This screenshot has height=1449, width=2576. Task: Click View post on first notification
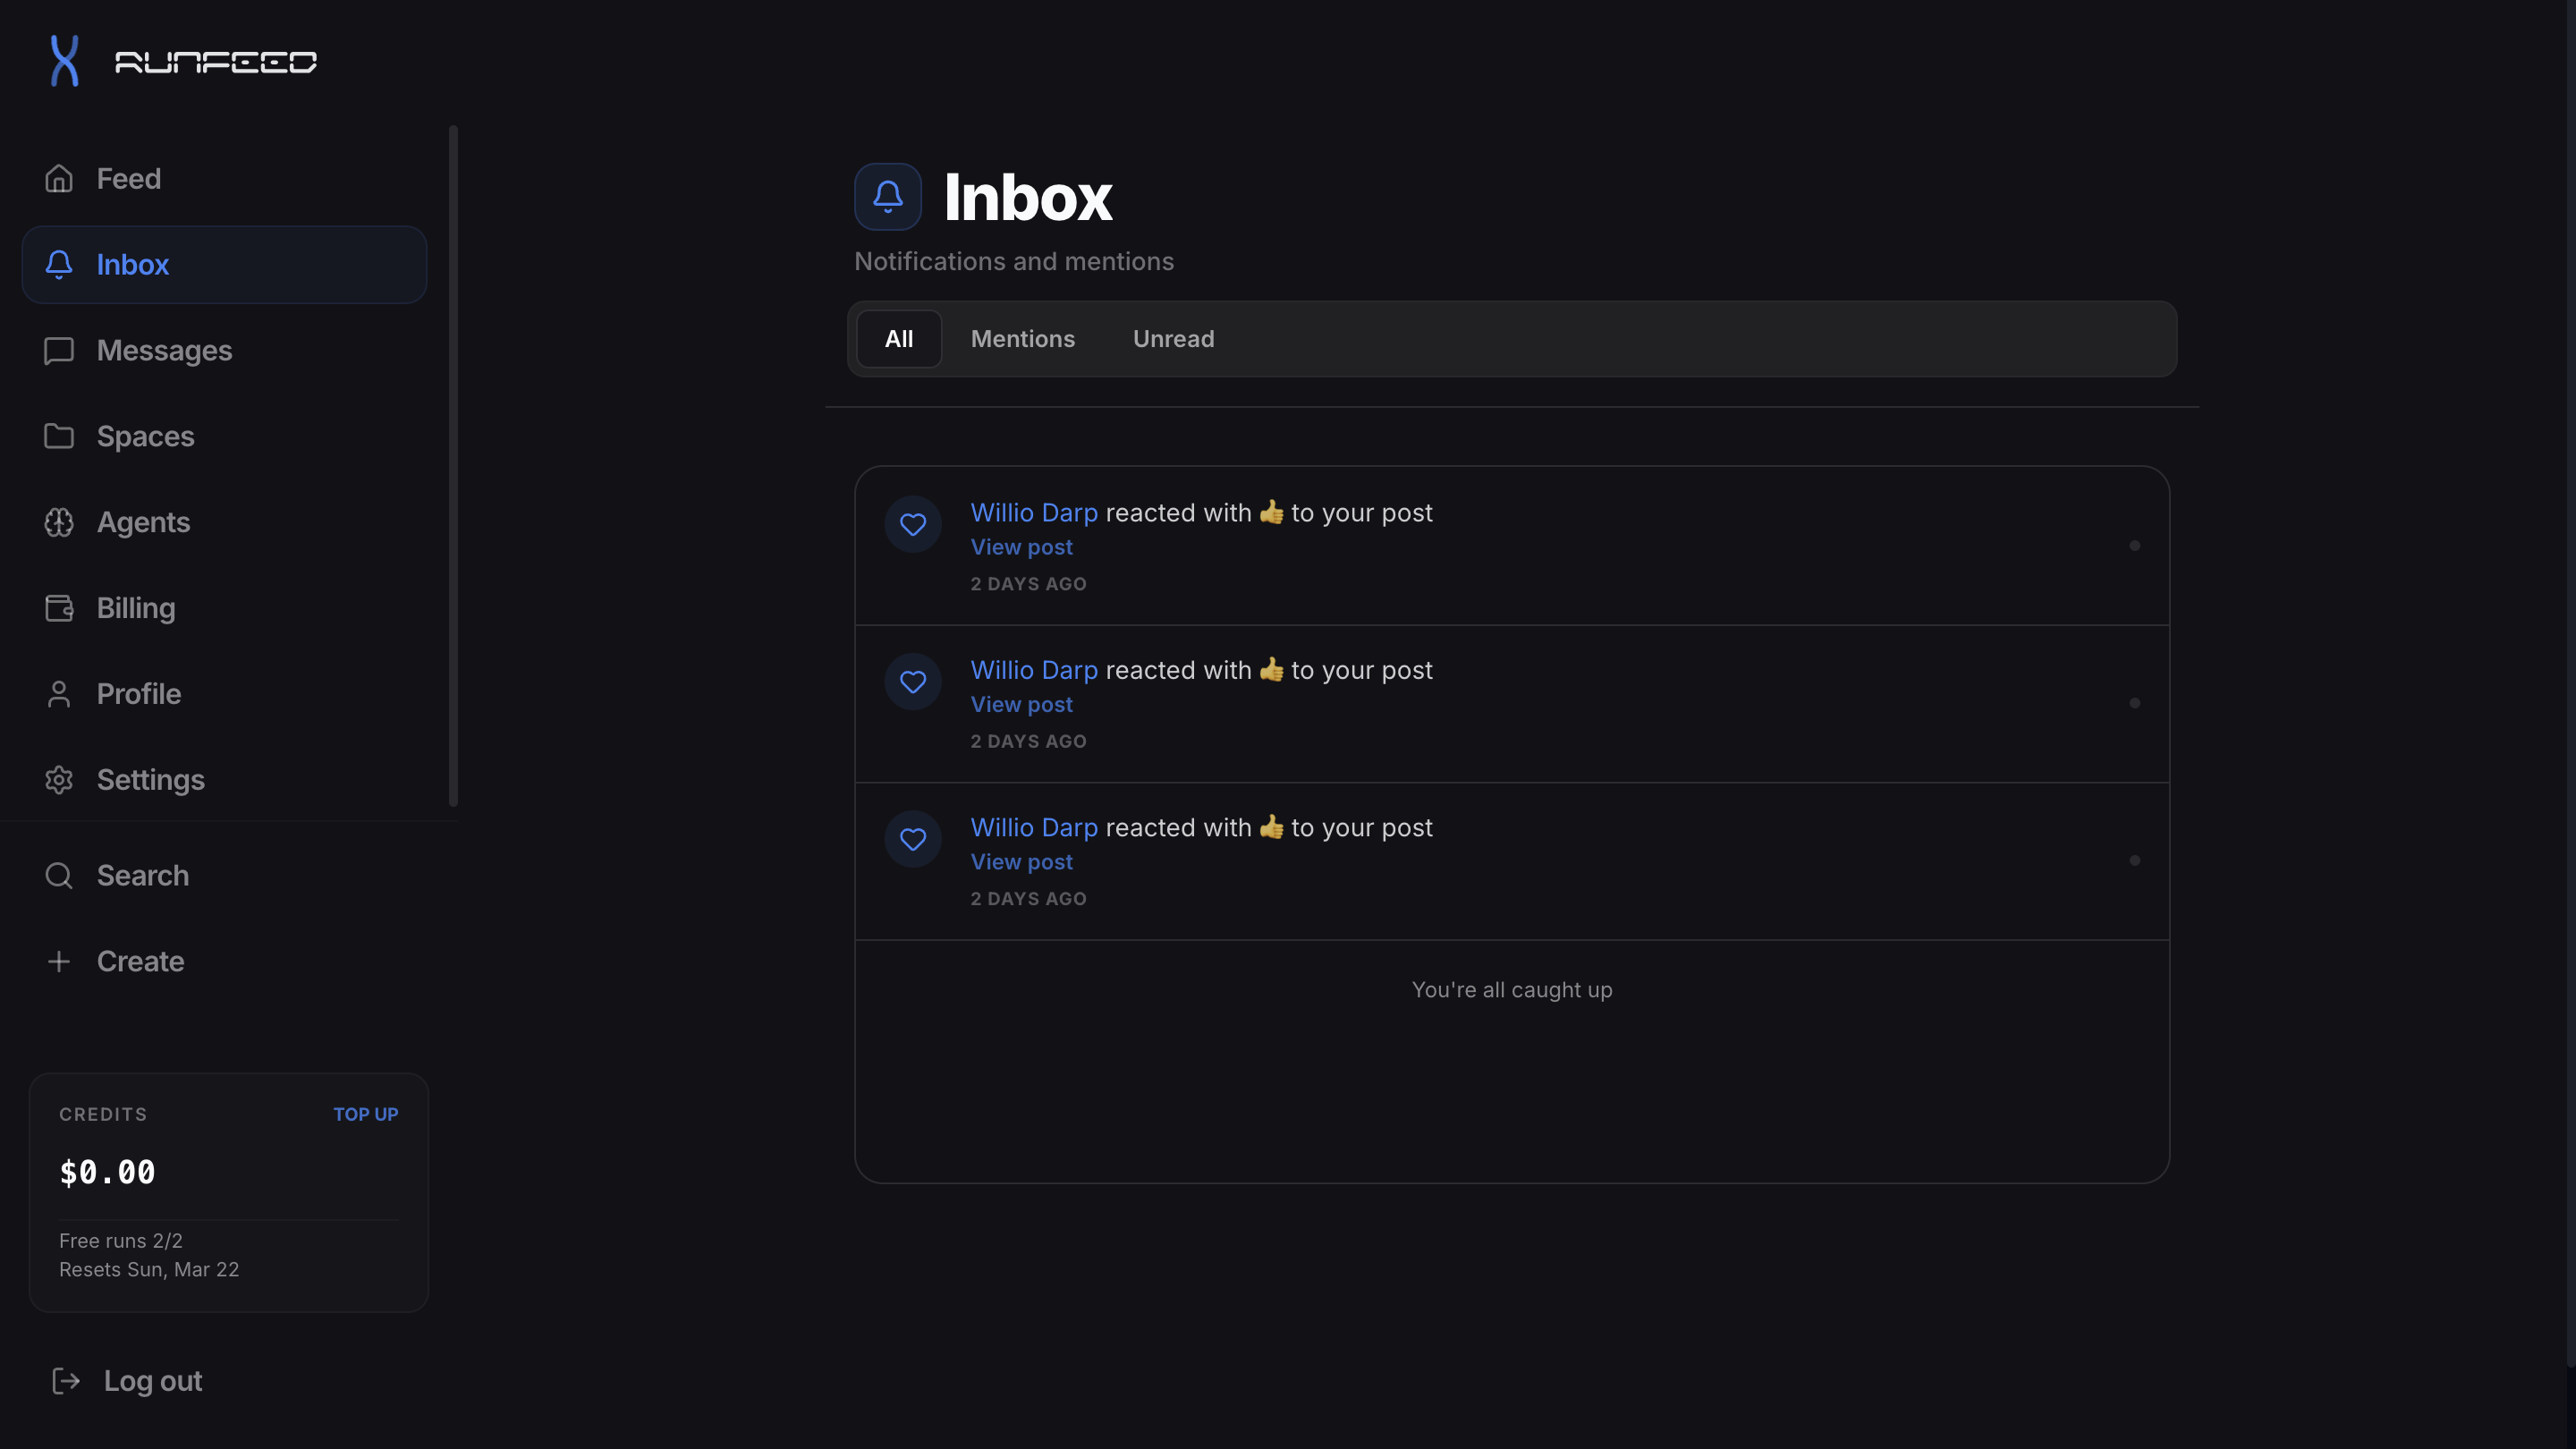(1021, 546)
